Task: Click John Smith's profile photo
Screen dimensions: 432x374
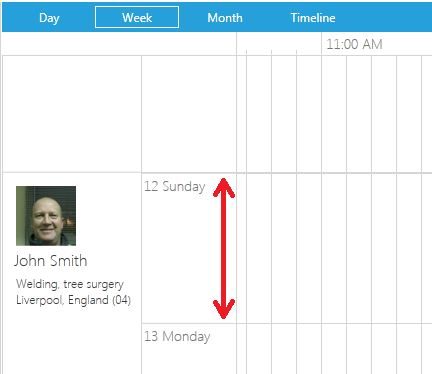Action: (x=46, y=216)
